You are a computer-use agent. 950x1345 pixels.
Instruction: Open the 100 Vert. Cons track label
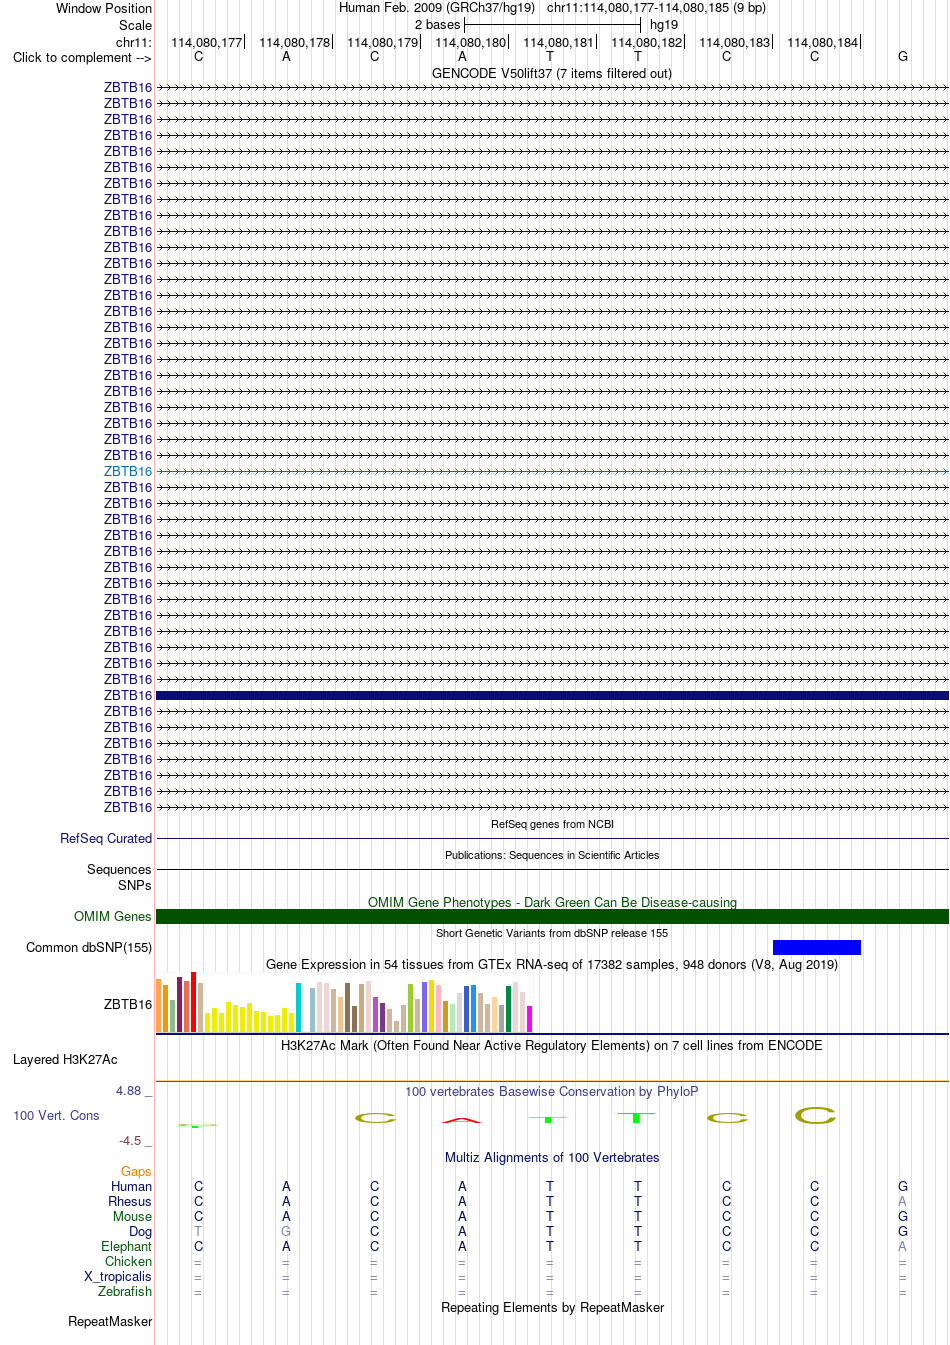point(56,1115)
